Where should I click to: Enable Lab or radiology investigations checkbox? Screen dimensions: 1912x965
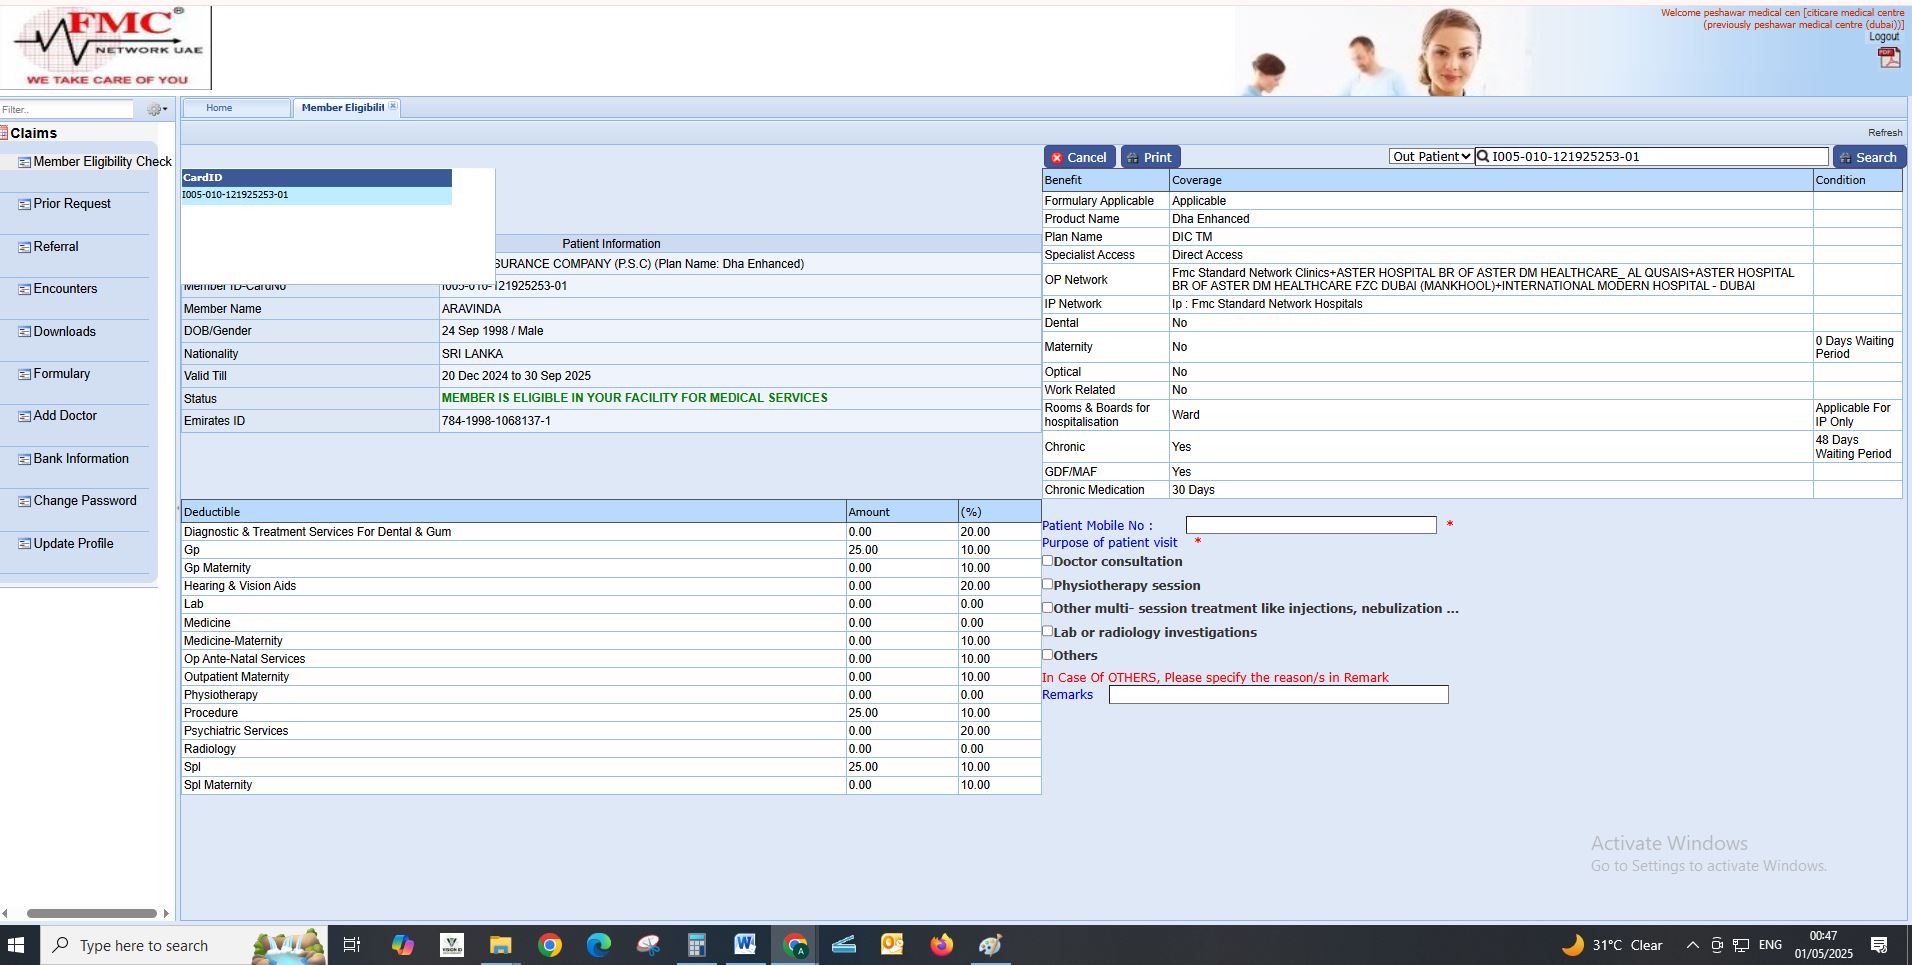(x=1048, y=631)
